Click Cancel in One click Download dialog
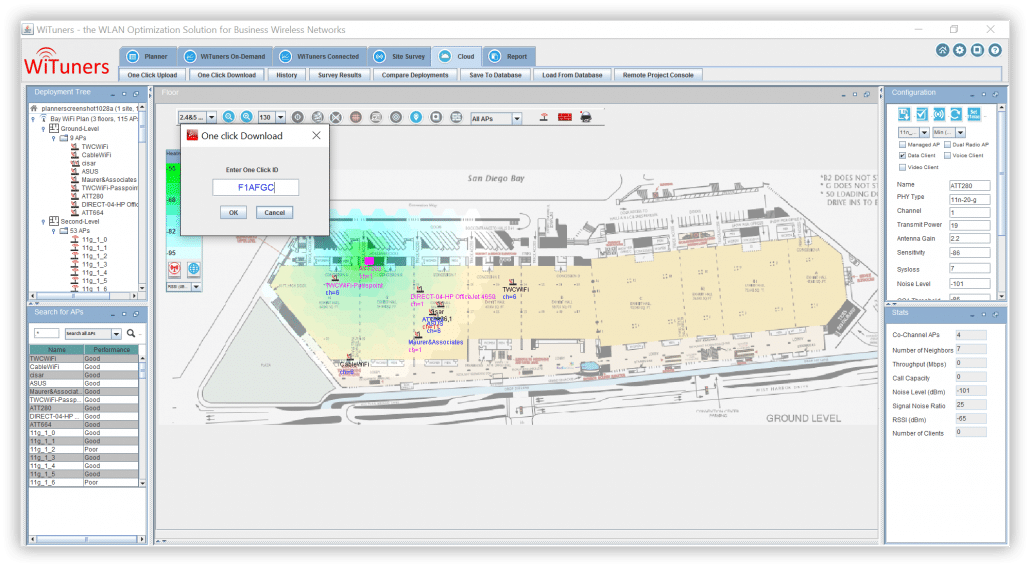Viewport: 1030px width, 567px height. [x=275, y=212]
